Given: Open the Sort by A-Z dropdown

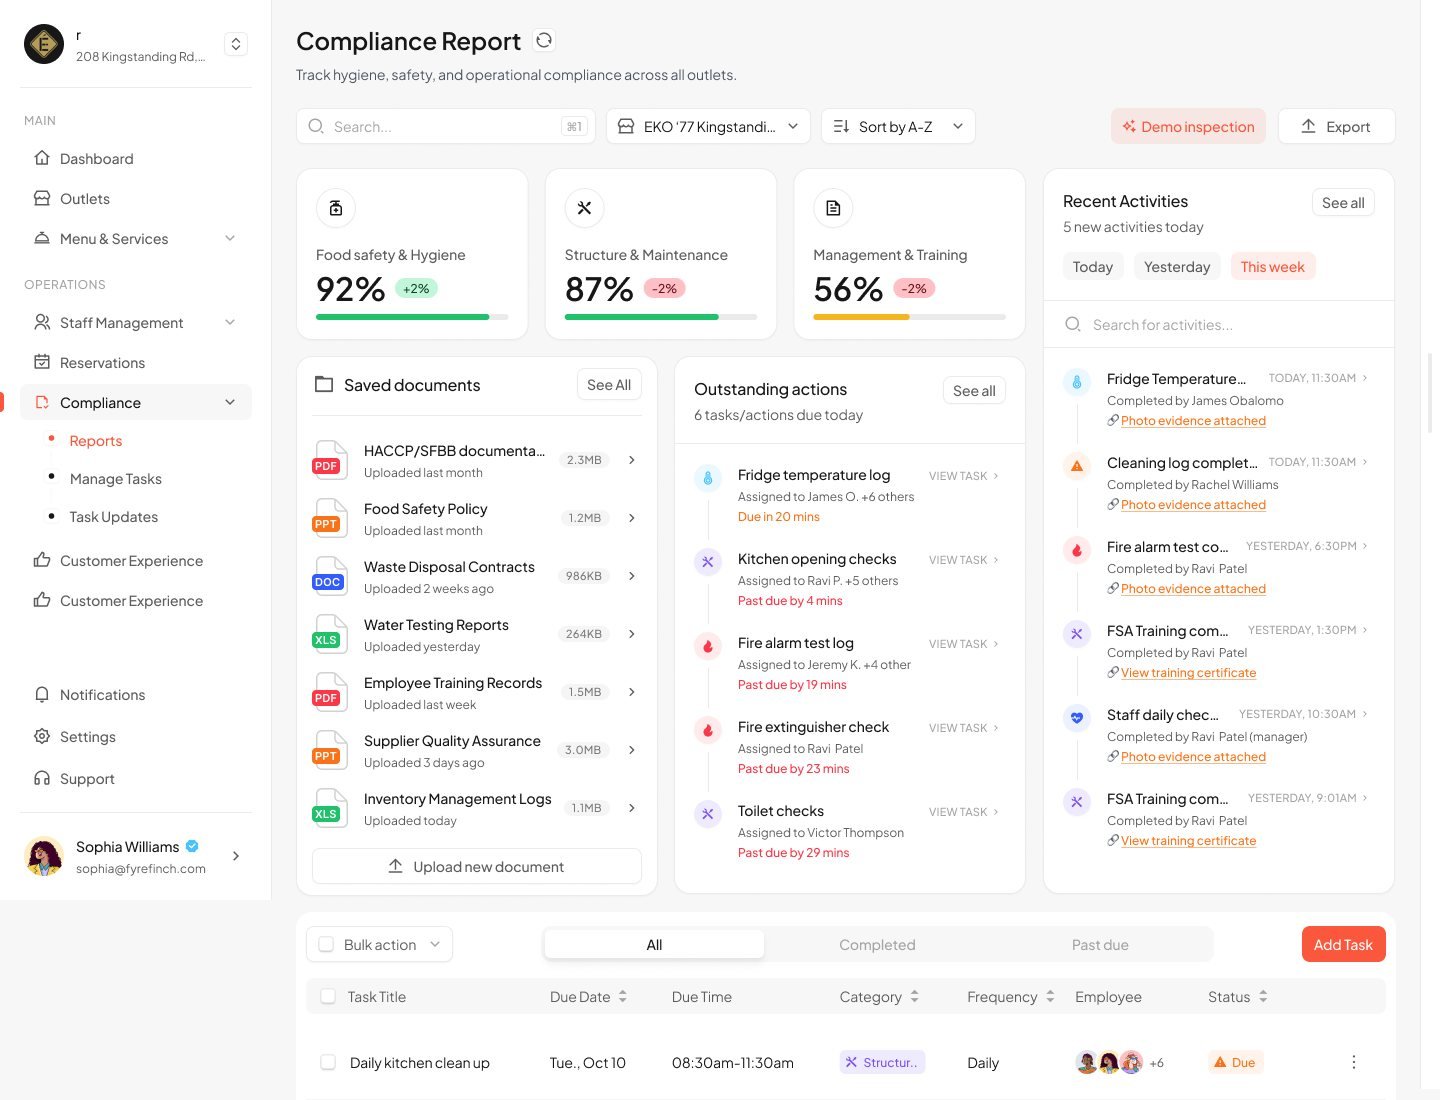Looking at the screenshot, I should tap(898, 126).
